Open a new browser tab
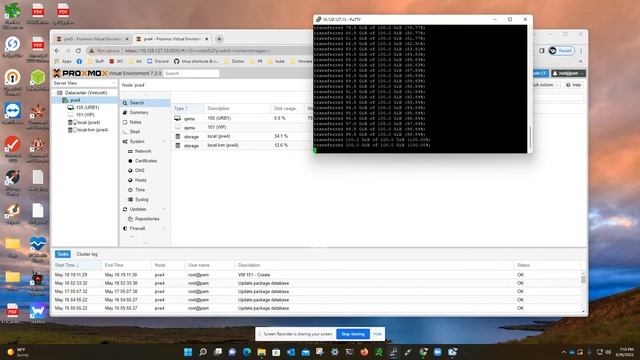The height and width of the screenshot is (360, 640). click(219, 39)
